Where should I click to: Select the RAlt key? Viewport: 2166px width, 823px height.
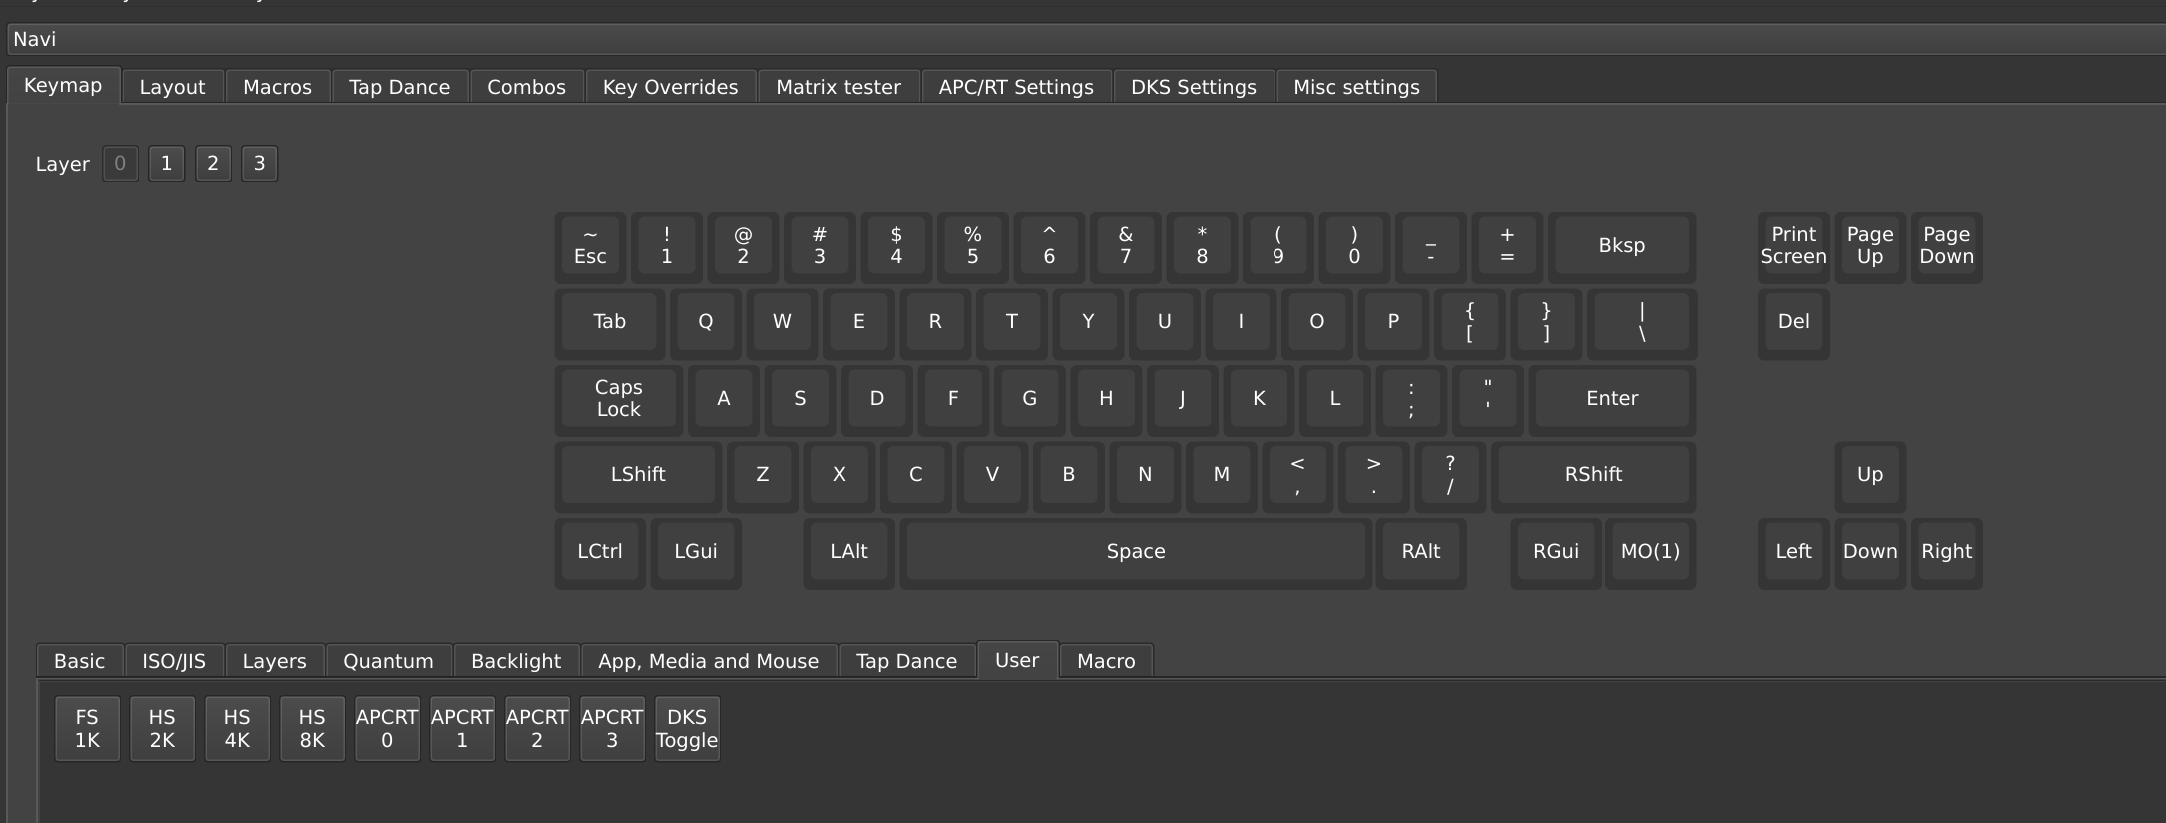tap(1421, 552)
